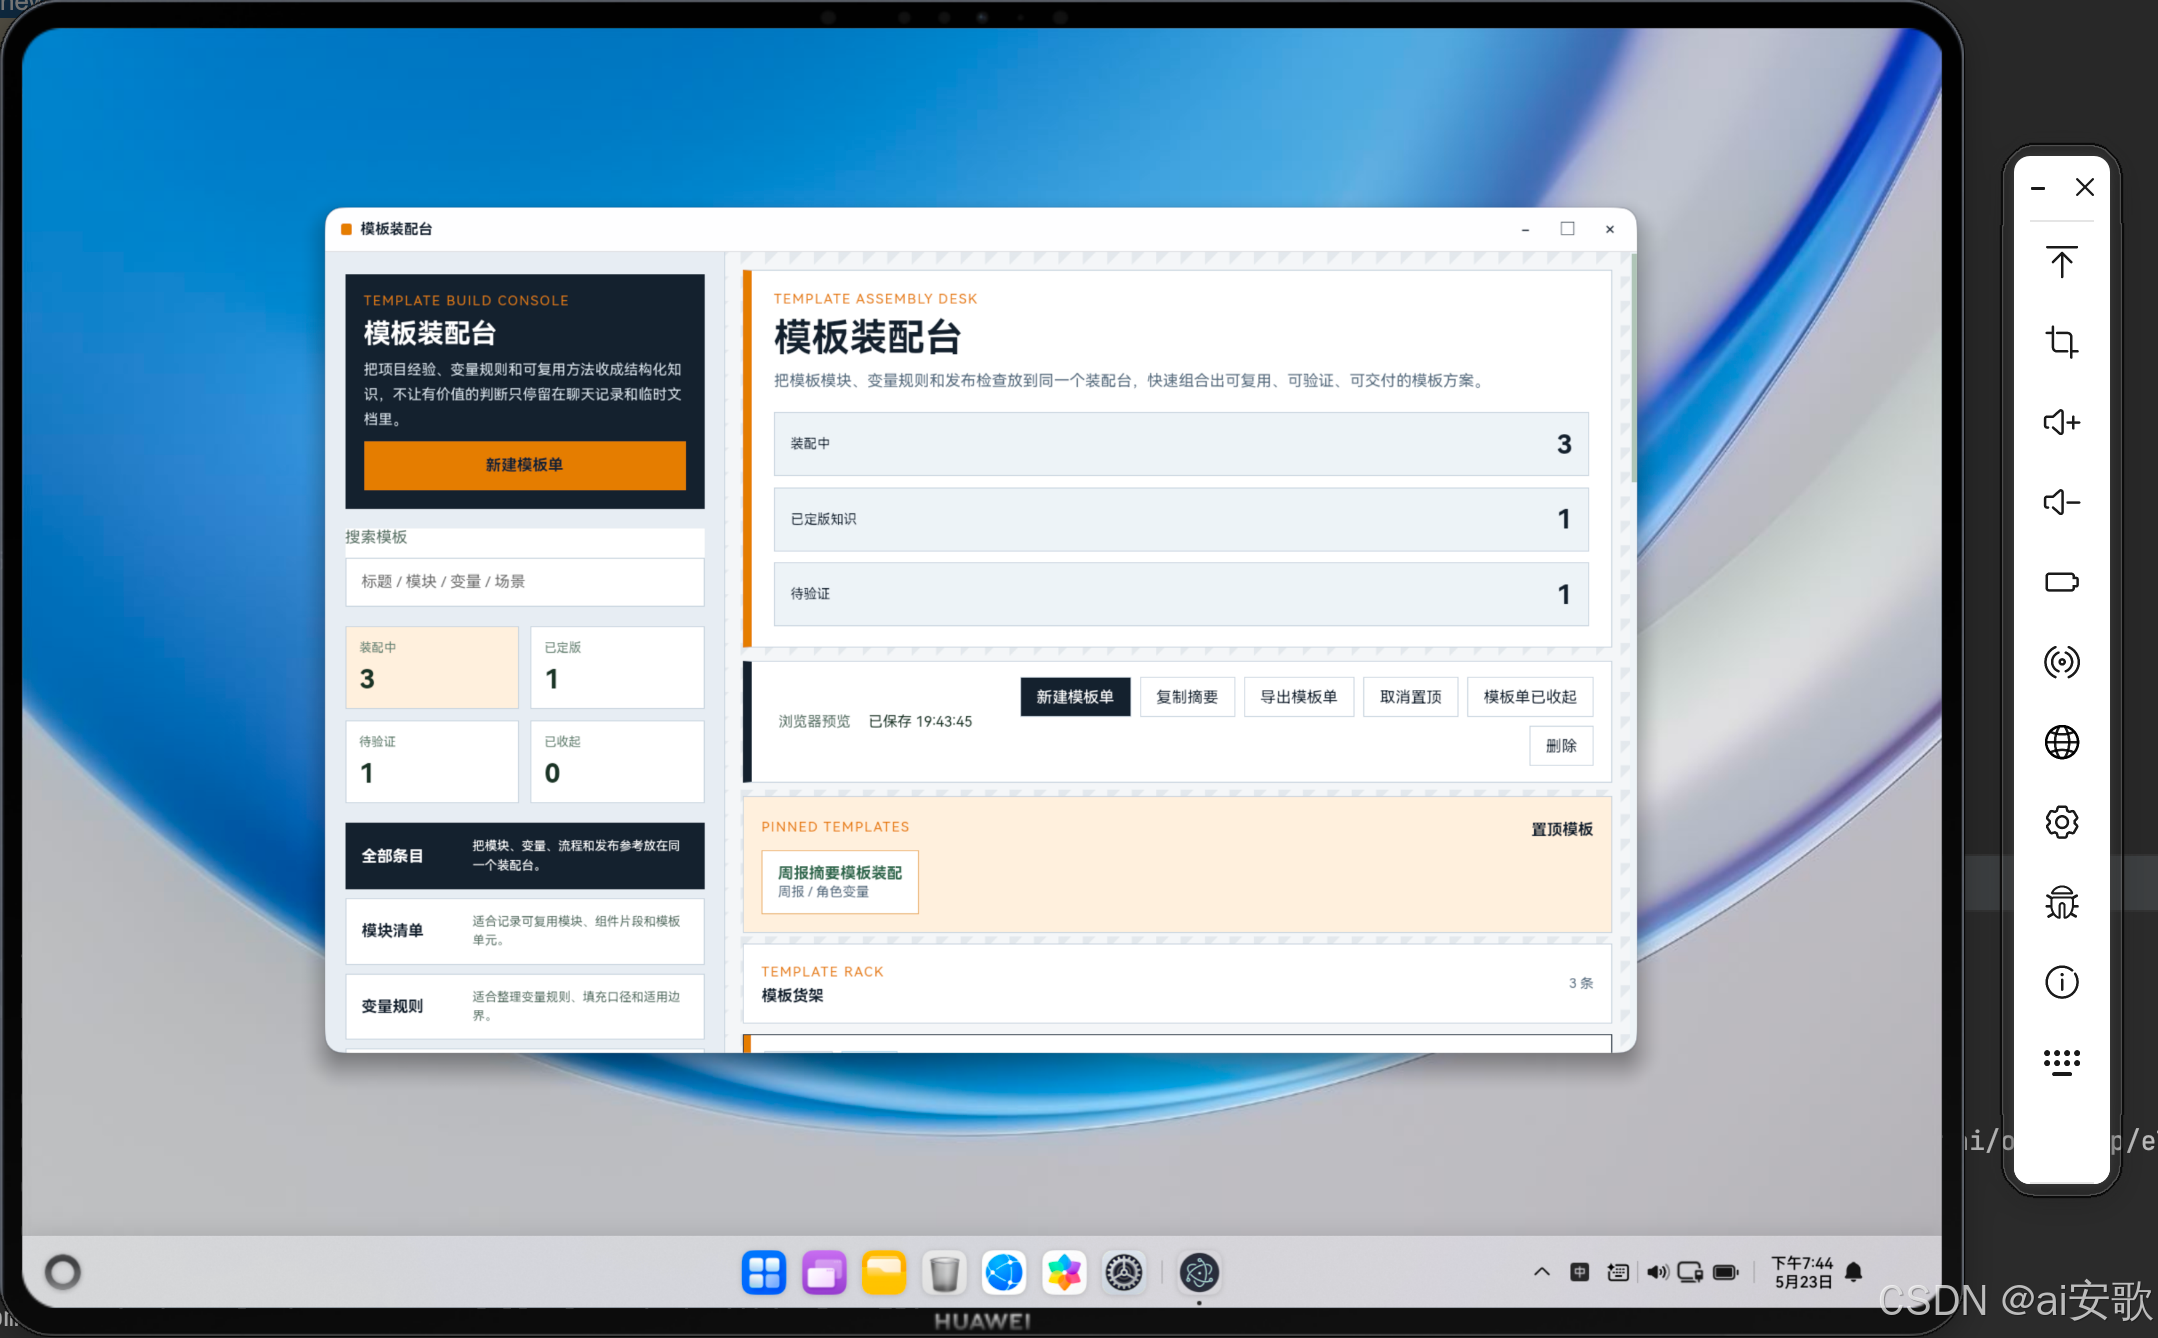Click the broadcast signal icon in emulator toolbar
The height and width of the screenshot is (1338, 2158).
click(x=2061, y=662)
